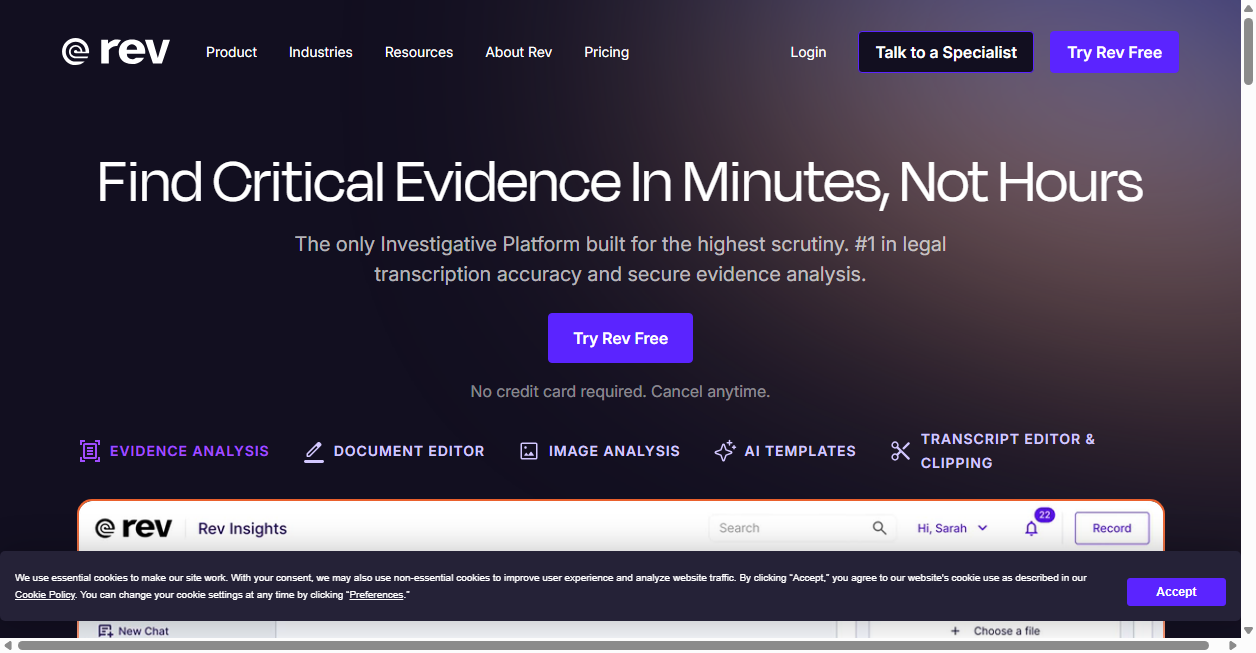Open the Resources navigation menu
Viewport: 1256px width, 653px height.
419,52
